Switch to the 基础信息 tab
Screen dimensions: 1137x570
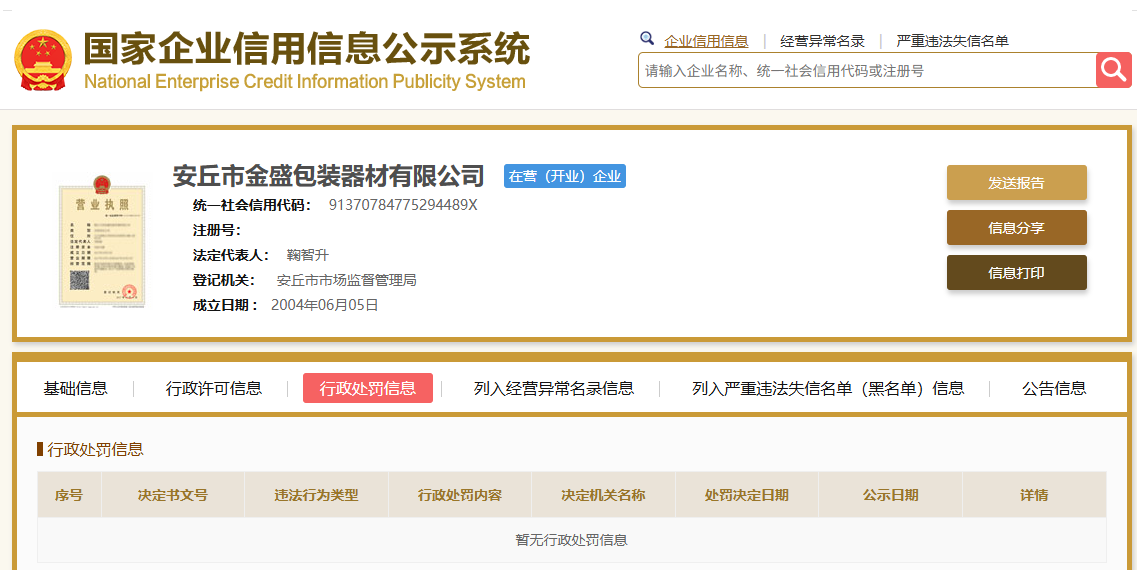(75, 388)
